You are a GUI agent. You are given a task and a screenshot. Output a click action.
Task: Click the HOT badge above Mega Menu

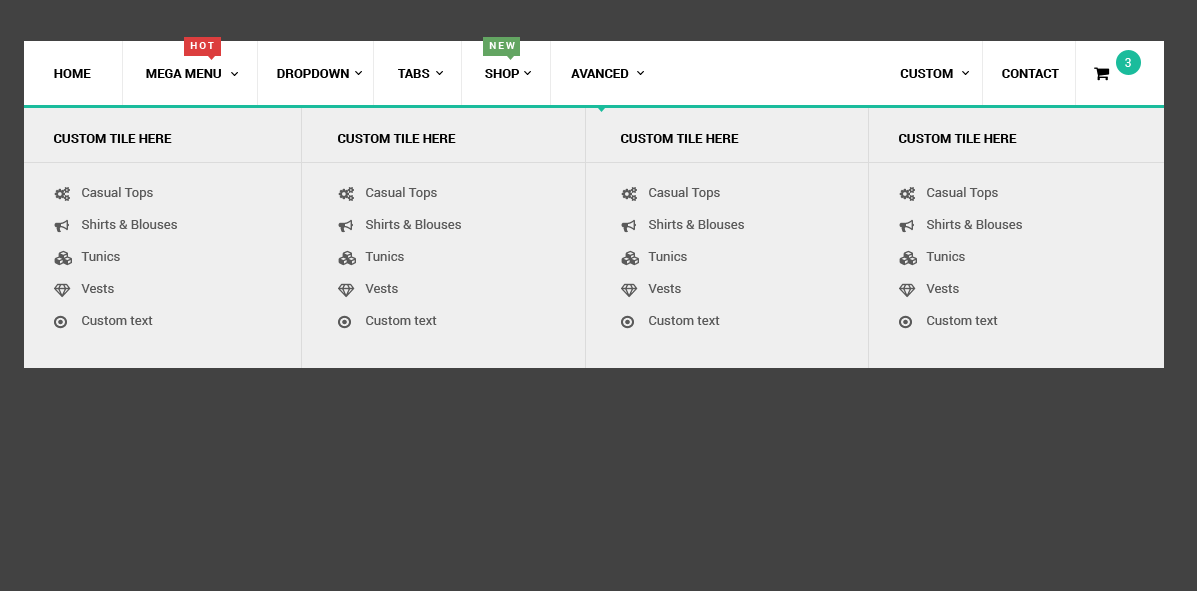point(202,46)
